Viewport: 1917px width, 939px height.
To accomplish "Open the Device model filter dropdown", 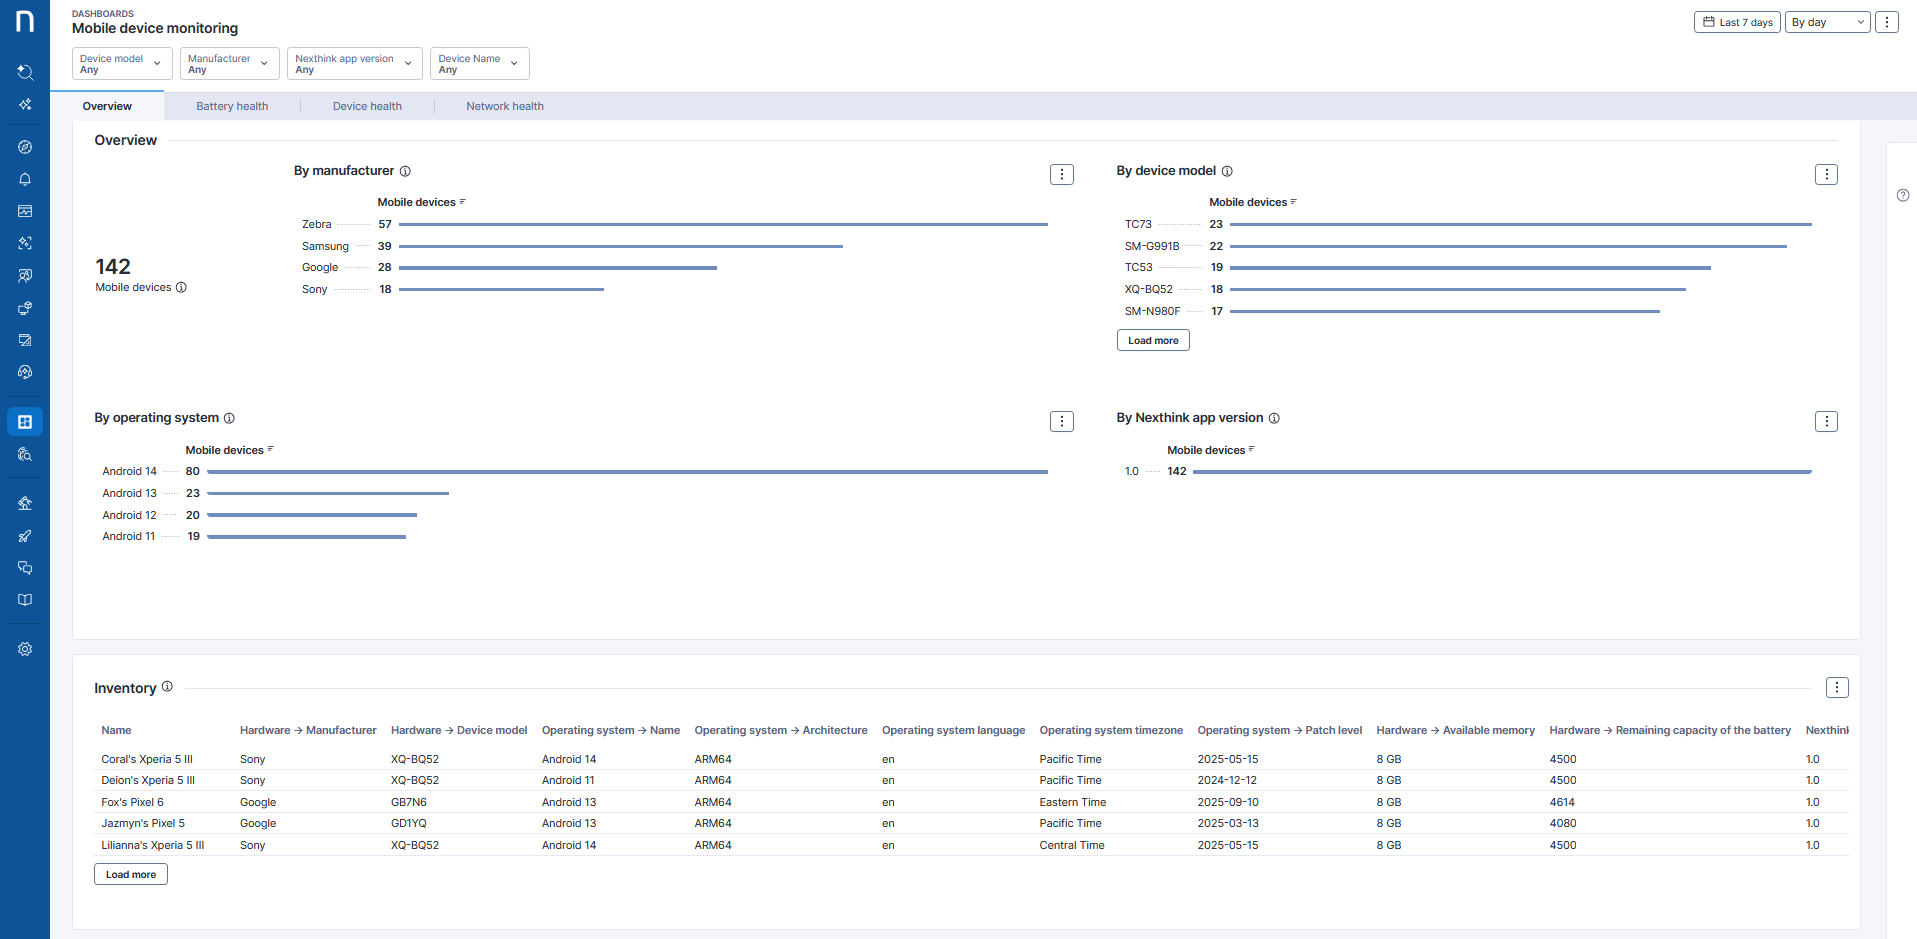I will click(x=121, y=63).
